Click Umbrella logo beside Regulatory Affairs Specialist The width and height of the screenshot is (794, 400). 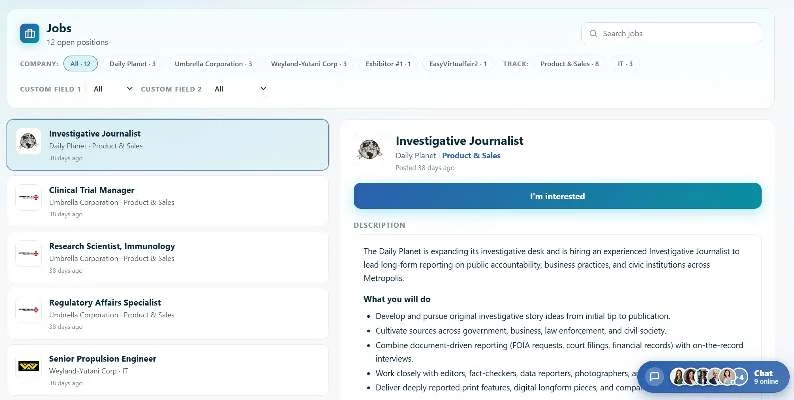(28, 309)
